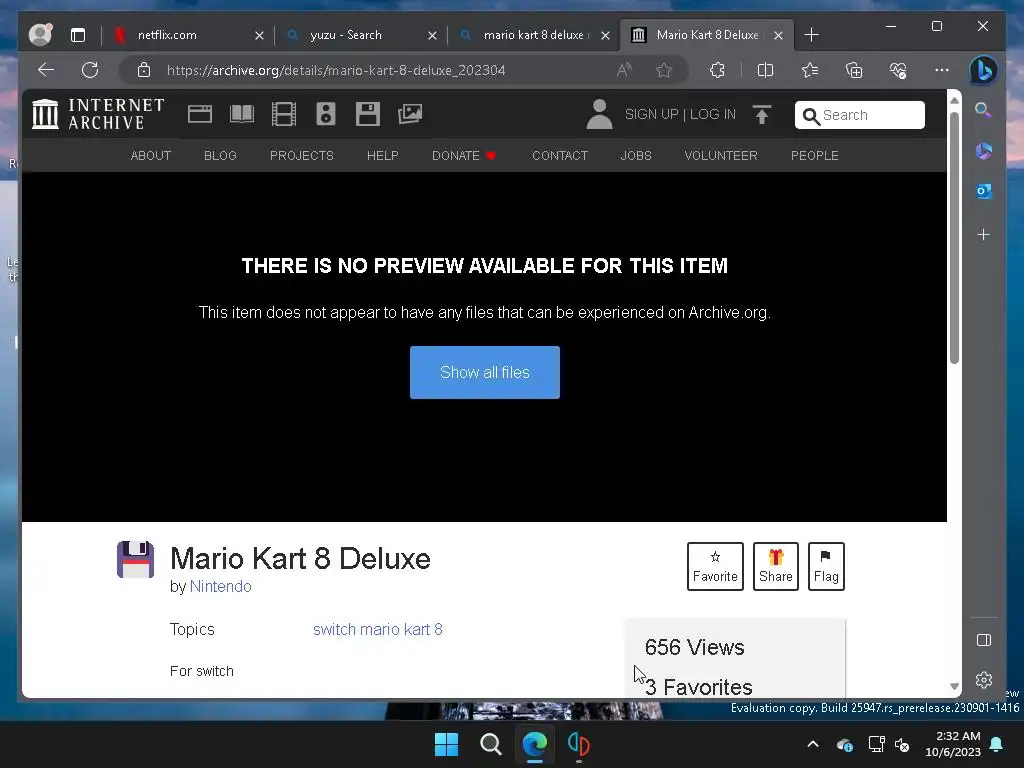The image size is (1024, 768).
Task: View site information lock icon
Action: [x=144, y=70]
